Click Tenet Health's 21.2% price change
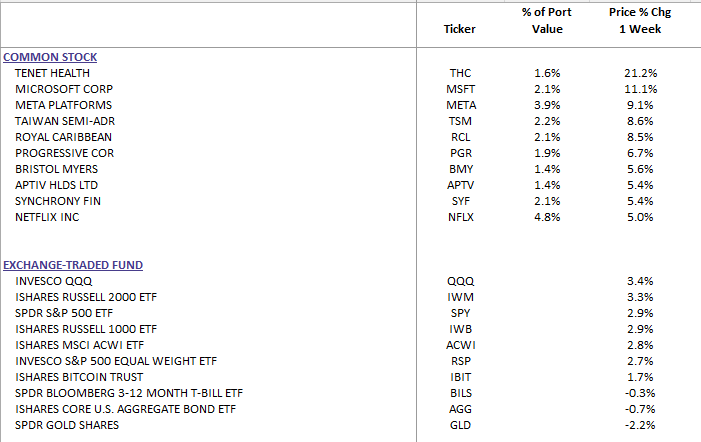The height and width of the screenshot is (442, 701). click(x=638, y=73)
